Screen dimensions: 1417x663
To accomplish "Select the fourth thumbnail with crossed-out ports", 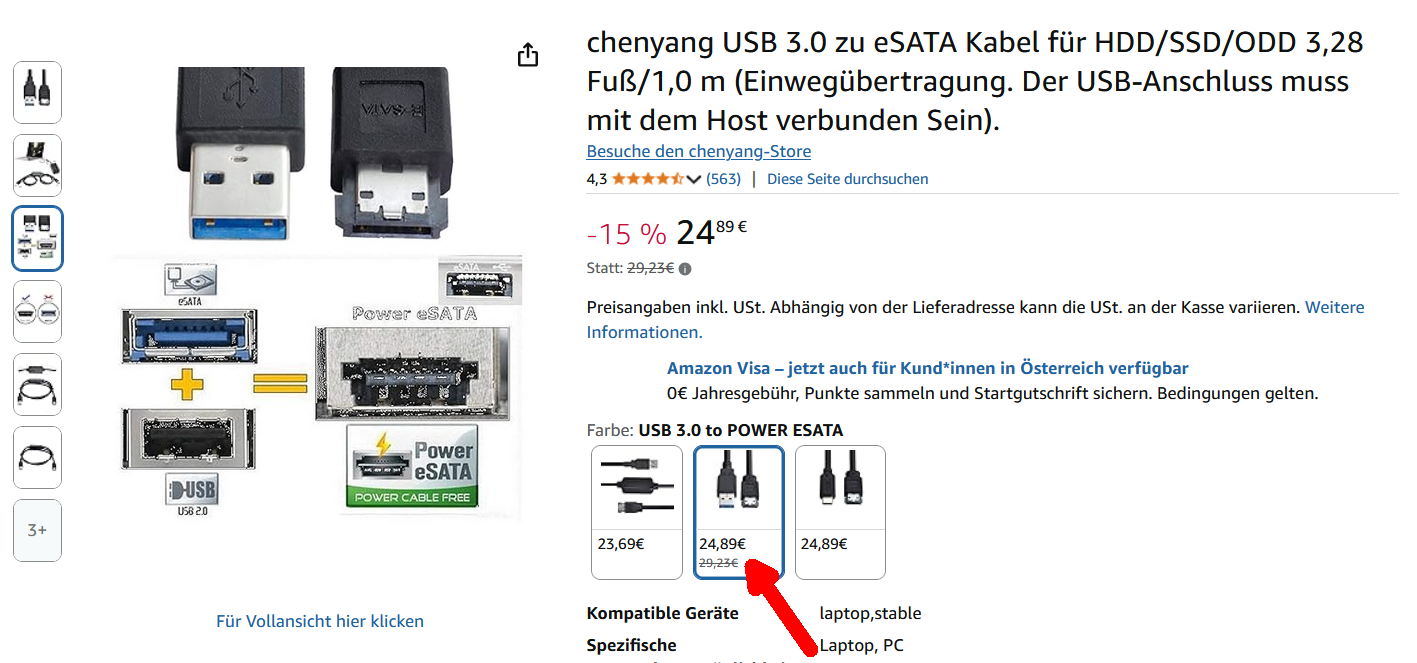I will point(37,311).
